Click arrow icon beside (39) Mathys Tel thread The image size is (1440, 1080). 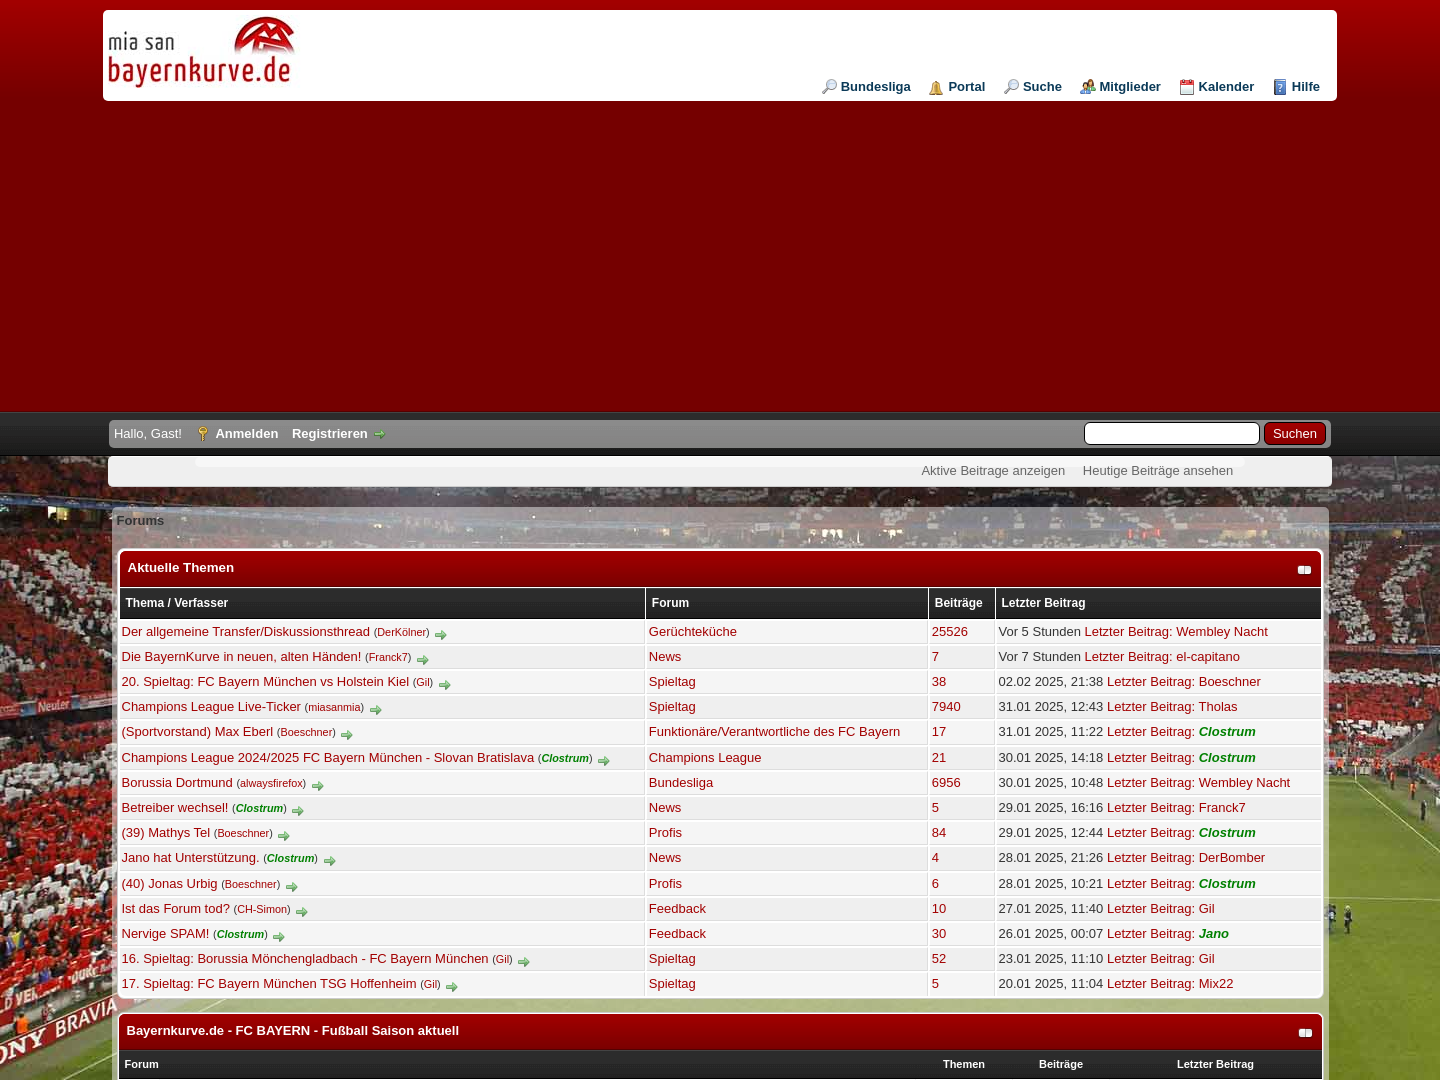tap(283, 836)
